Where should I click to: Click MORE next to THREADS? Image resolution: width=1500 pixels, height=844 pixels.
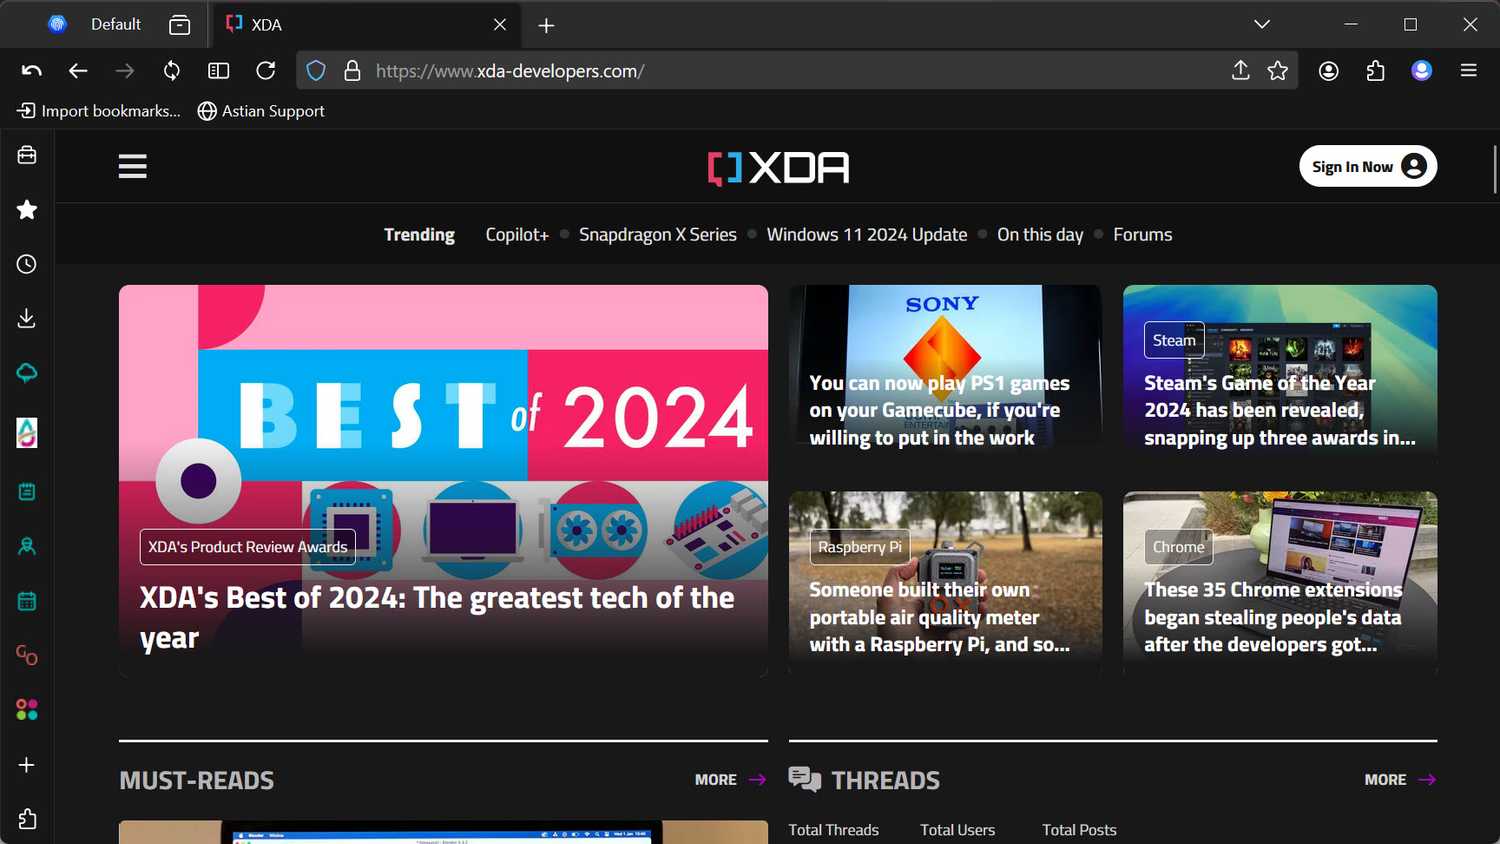coord(1401,780)
